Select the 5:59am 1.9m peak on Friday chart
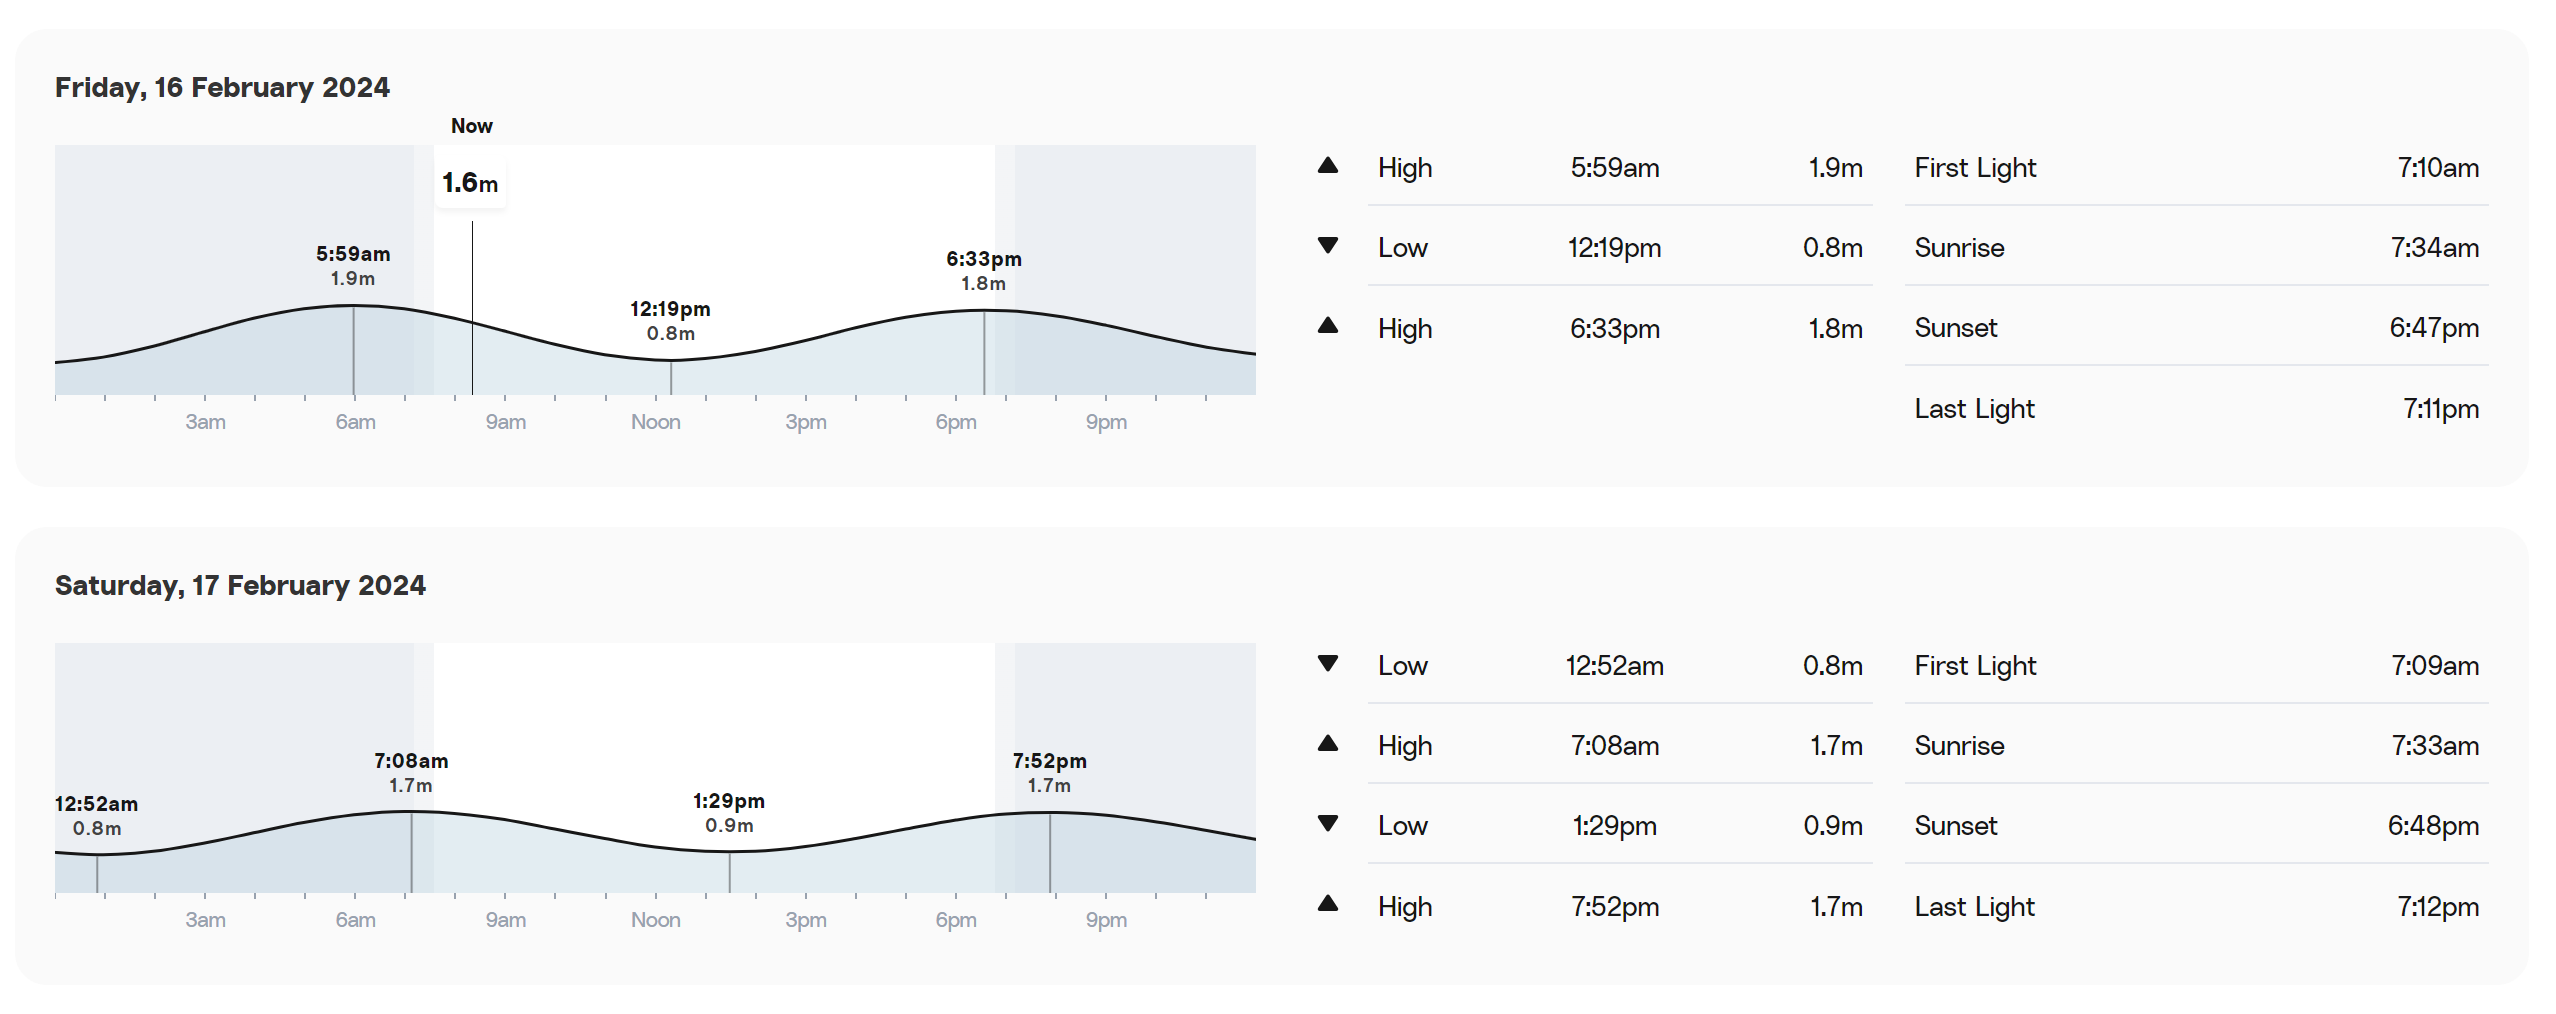 point(353,266)
